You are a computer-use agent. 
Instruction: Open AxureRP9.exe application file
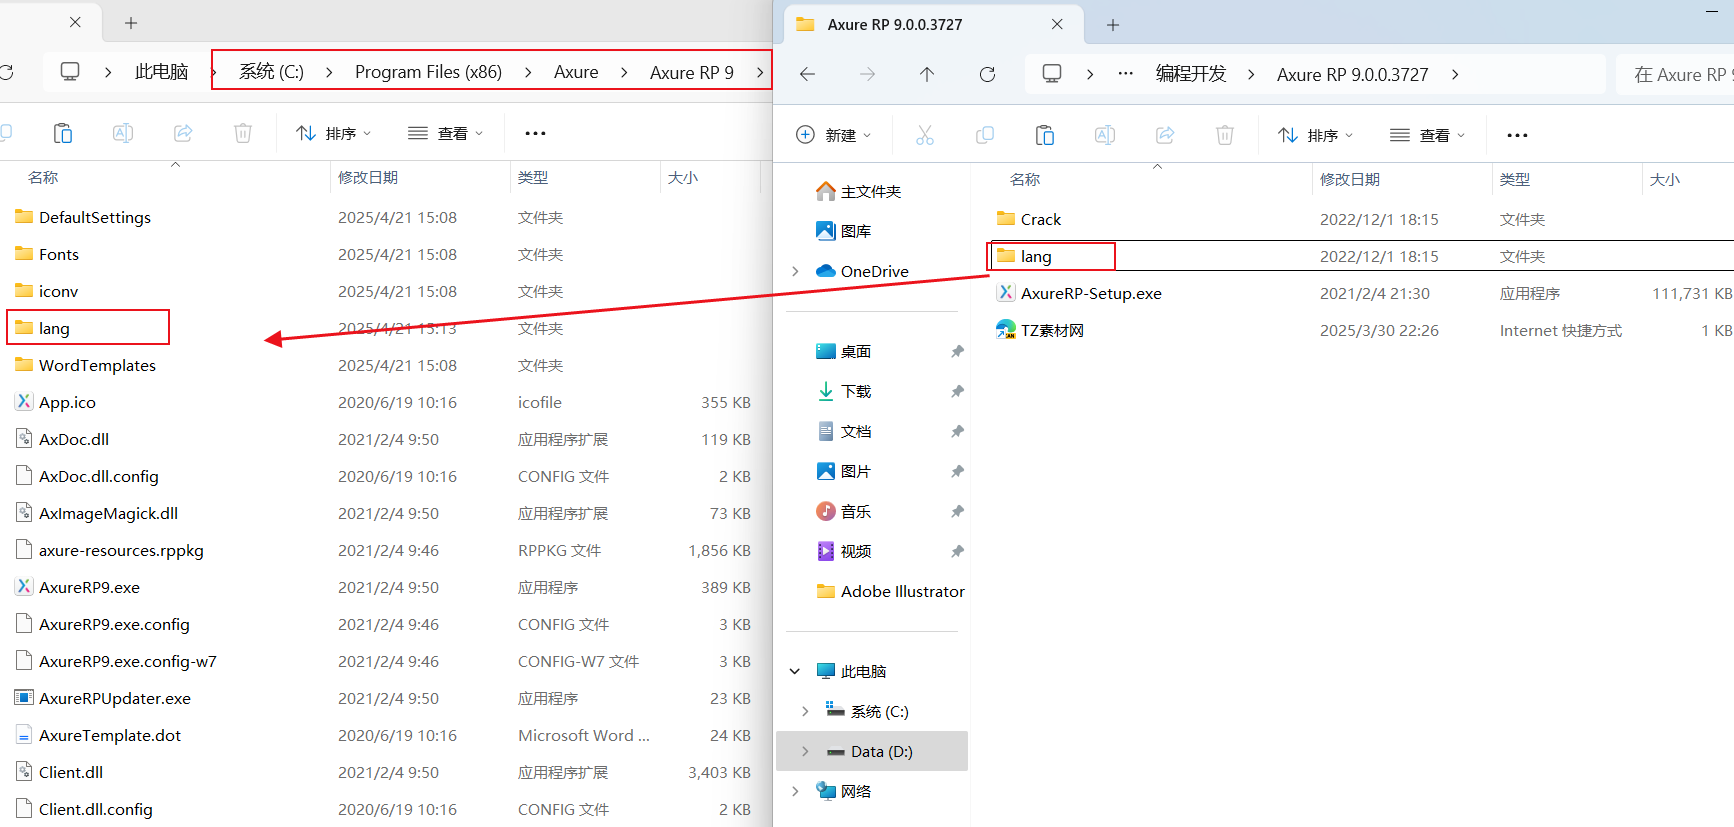pos(89,587)
